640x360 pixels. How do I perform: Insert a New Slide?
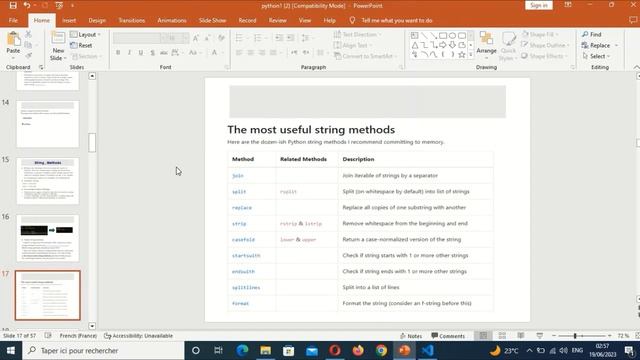[58, 46]
